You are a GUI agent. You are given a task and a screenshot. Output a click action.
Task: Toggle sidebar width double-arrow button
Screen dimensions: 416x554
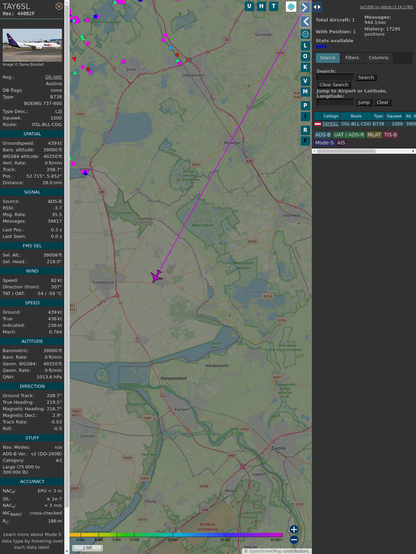[x=317, y=7]
